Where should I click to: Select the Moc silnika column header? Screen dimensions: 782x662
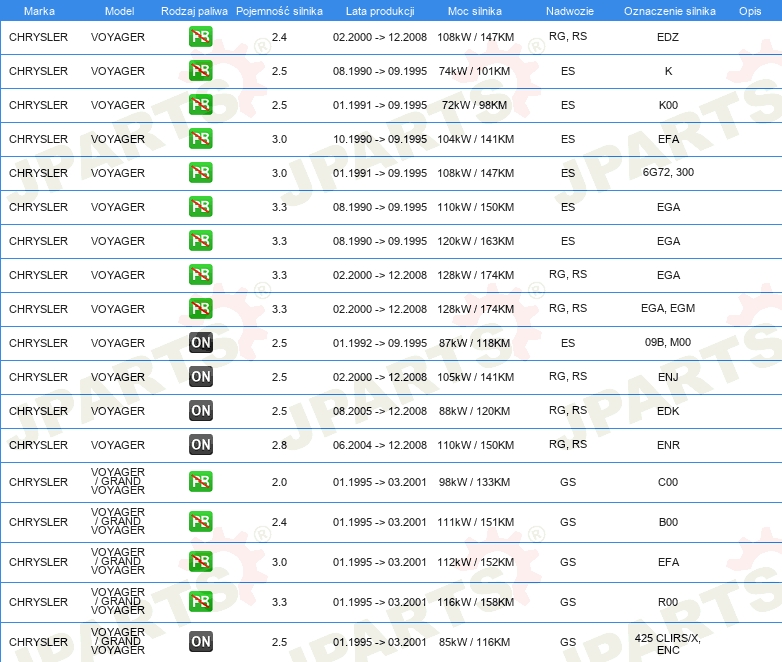click(x=475, y=10)
